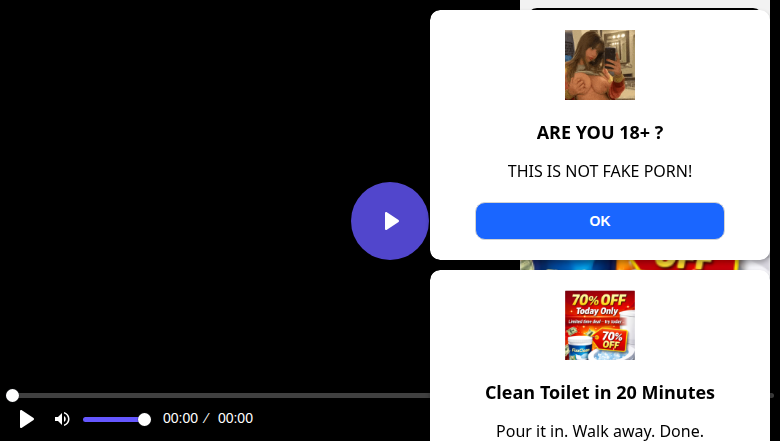Mute the video using the speaker icon
Image resolution: width=780 pixels, height=441 pixels.
click(62, 419)
